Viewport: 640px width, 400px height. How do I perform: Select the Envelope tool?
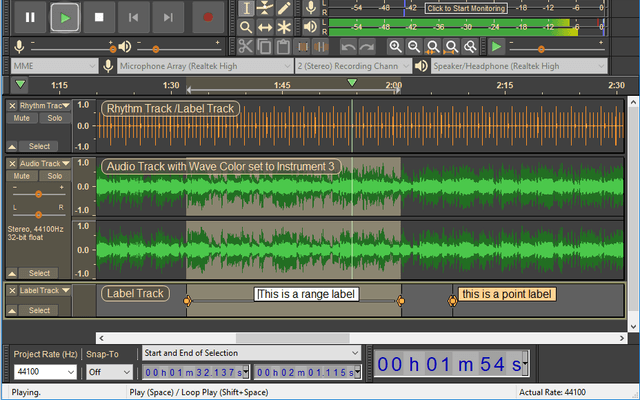click(265, 8)
